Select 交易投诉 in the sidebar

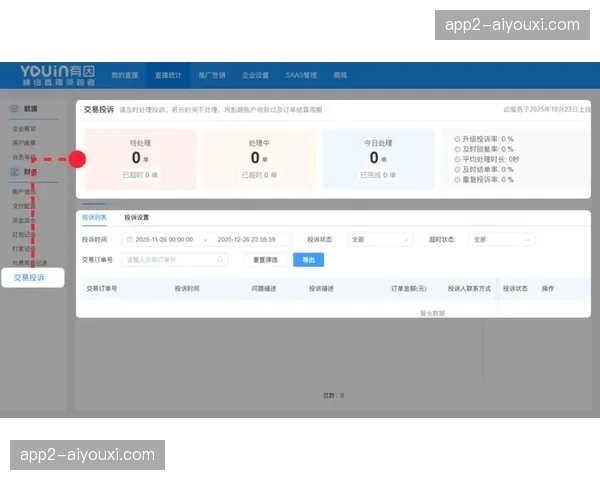pos(33,278)
